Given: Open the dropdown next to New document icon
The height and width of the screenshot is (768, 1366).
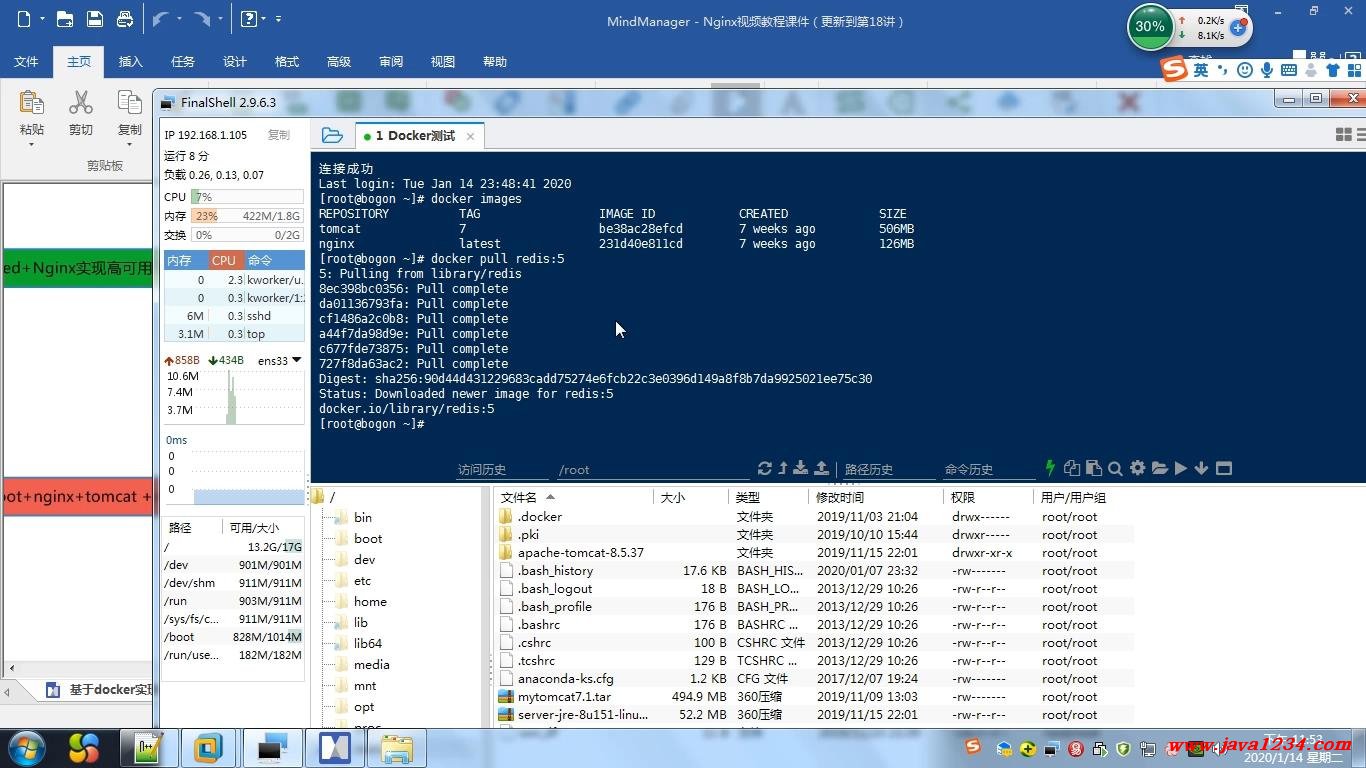Looking at the screenshot, I should pos(41,19).
